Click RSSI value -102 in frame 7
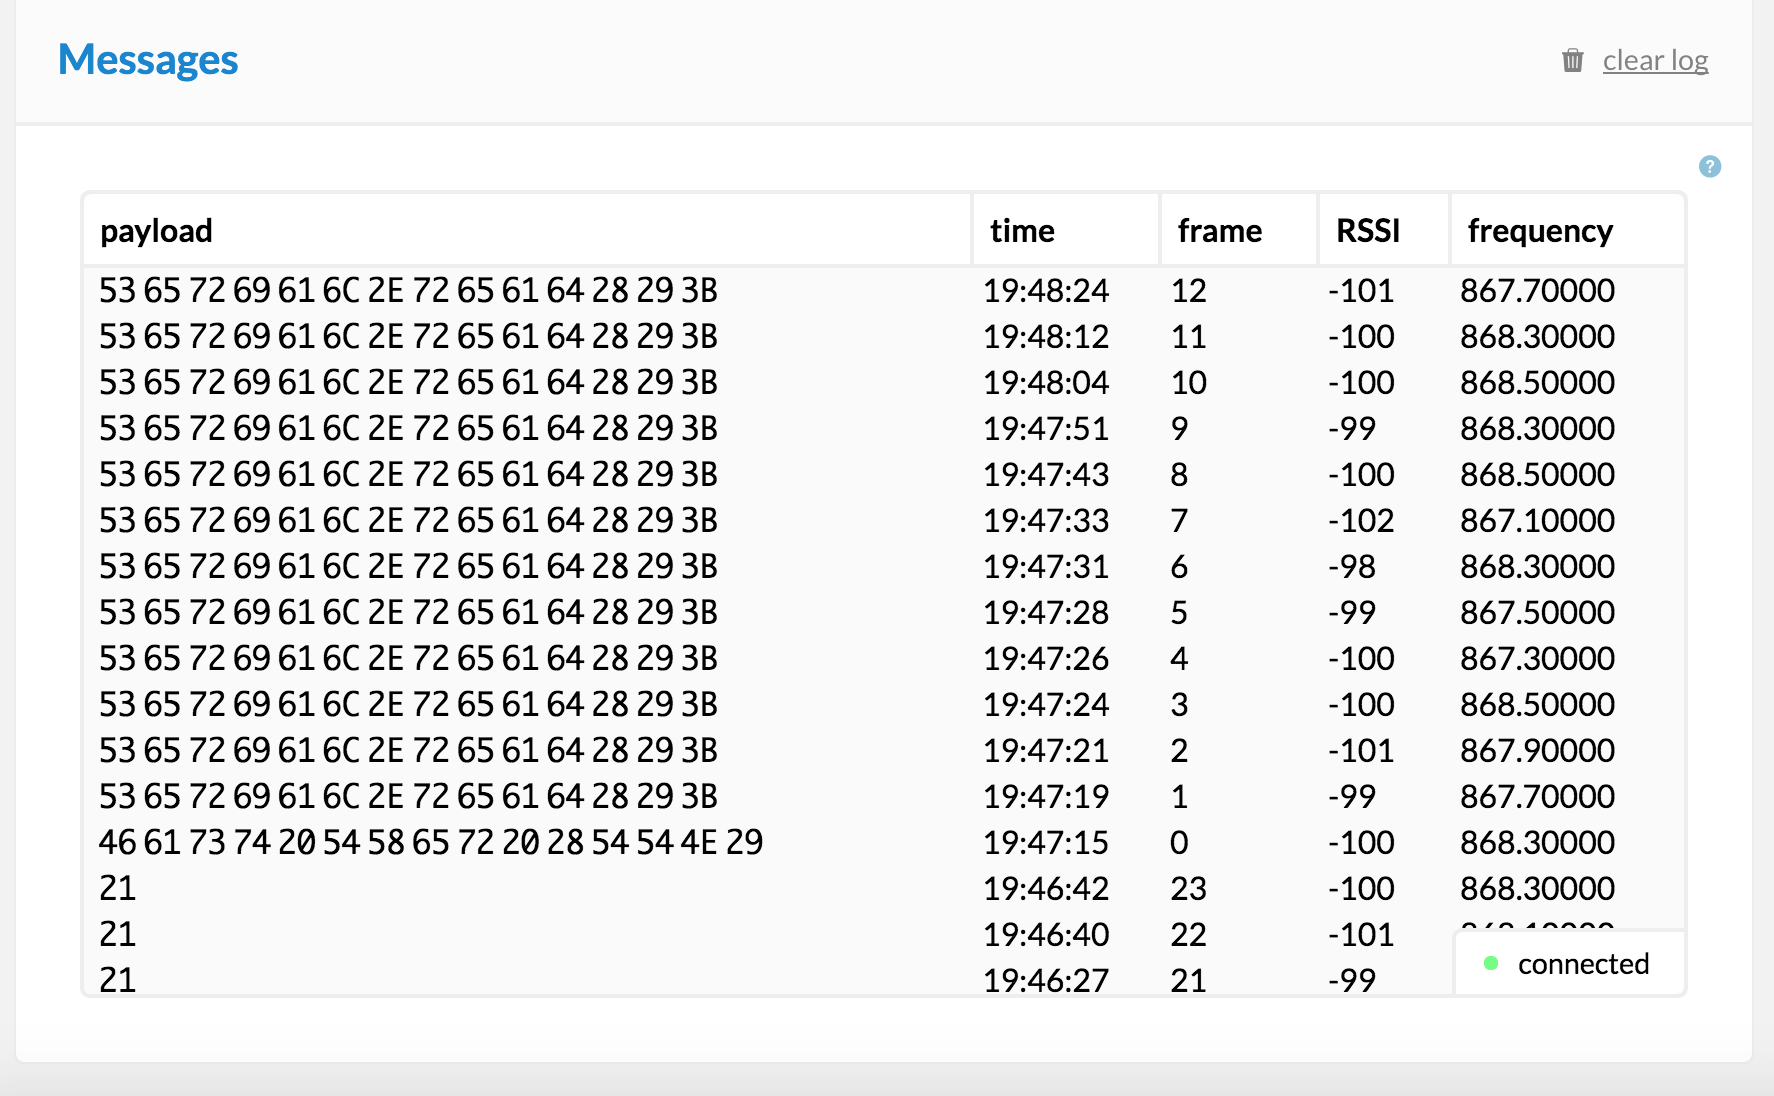 (1360, 521)
